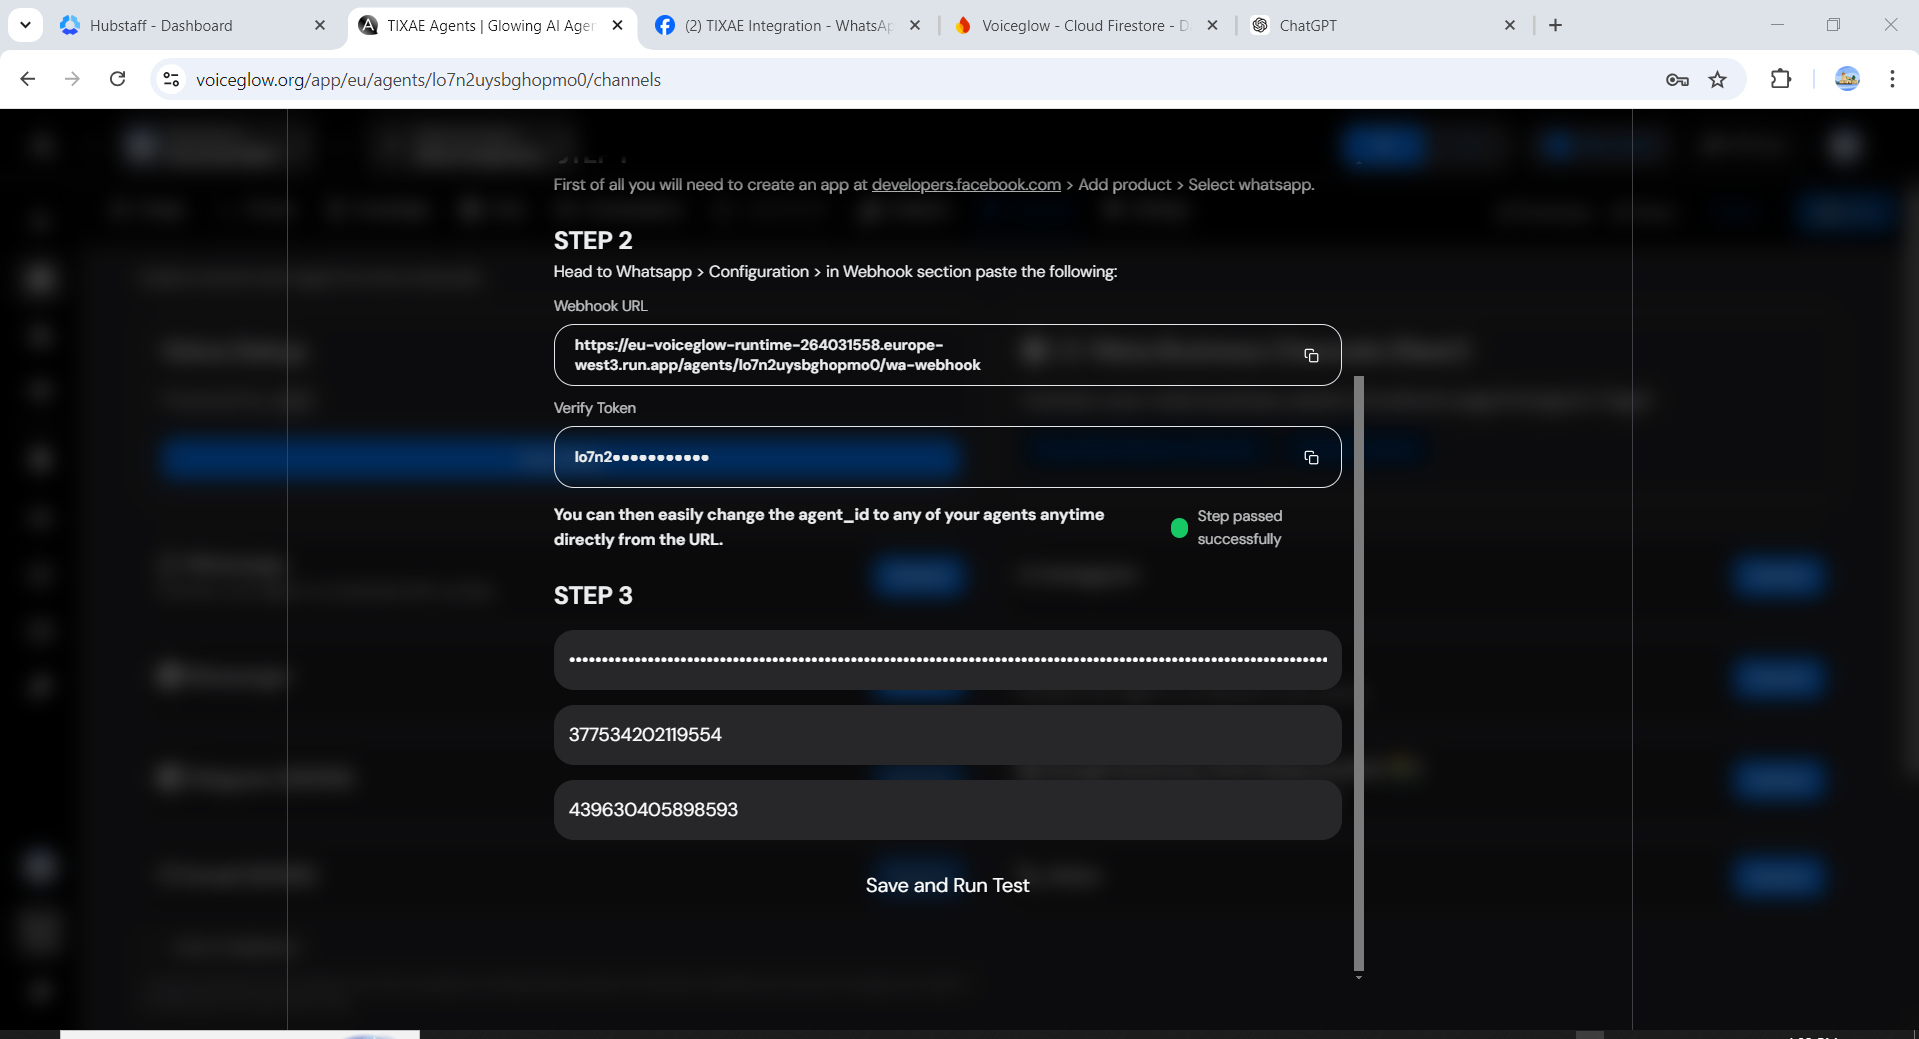Copy the Verify Token value

(x=1311, y=457)
